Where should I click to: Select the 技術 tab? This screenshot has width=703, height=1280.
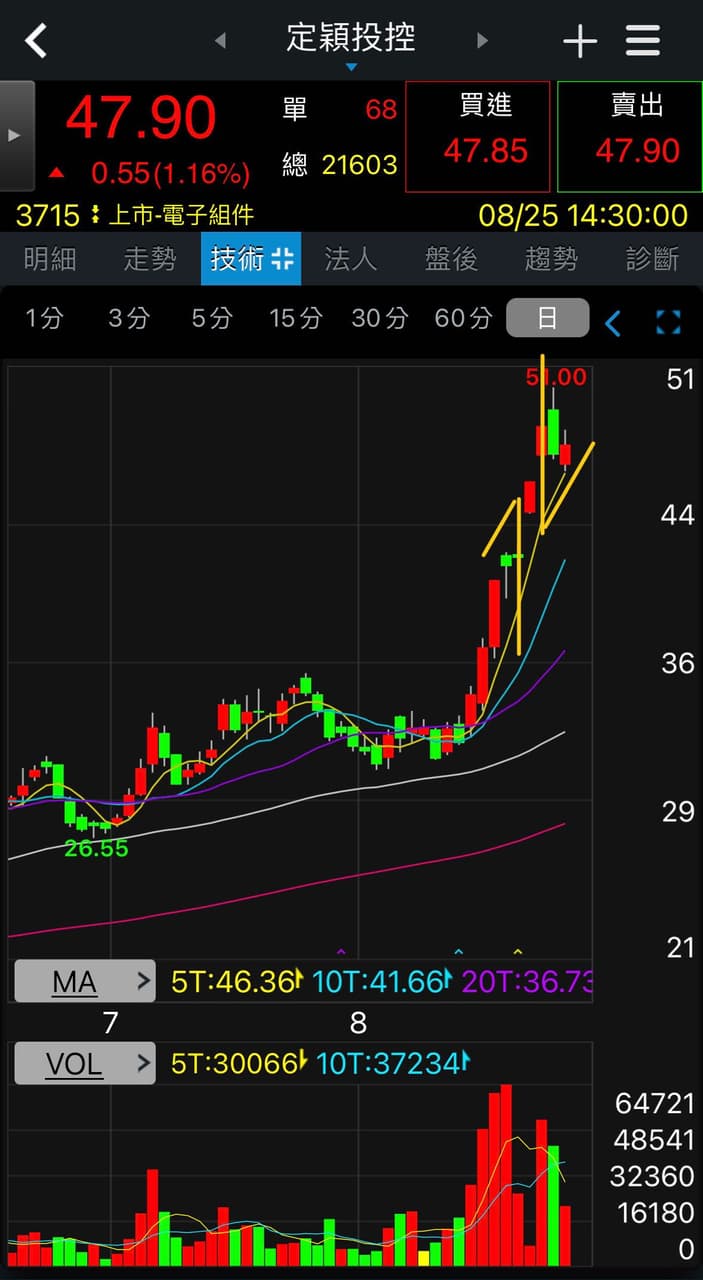click(251, 259)
